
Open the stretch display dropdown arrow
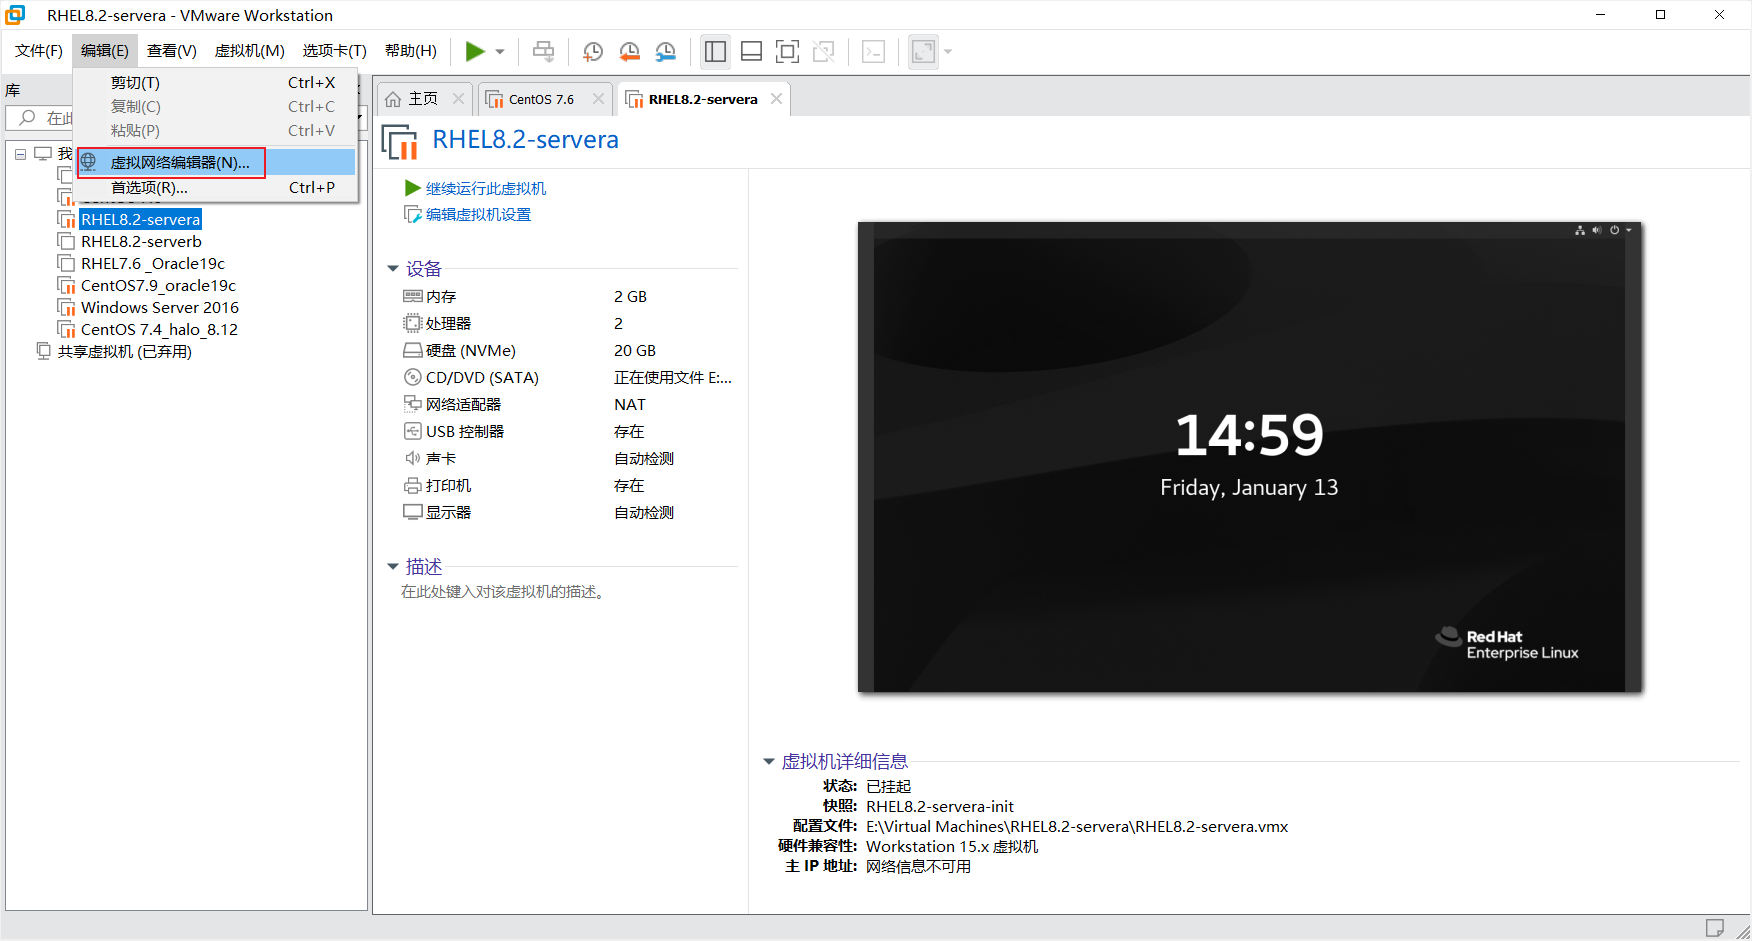pos(948,52)
